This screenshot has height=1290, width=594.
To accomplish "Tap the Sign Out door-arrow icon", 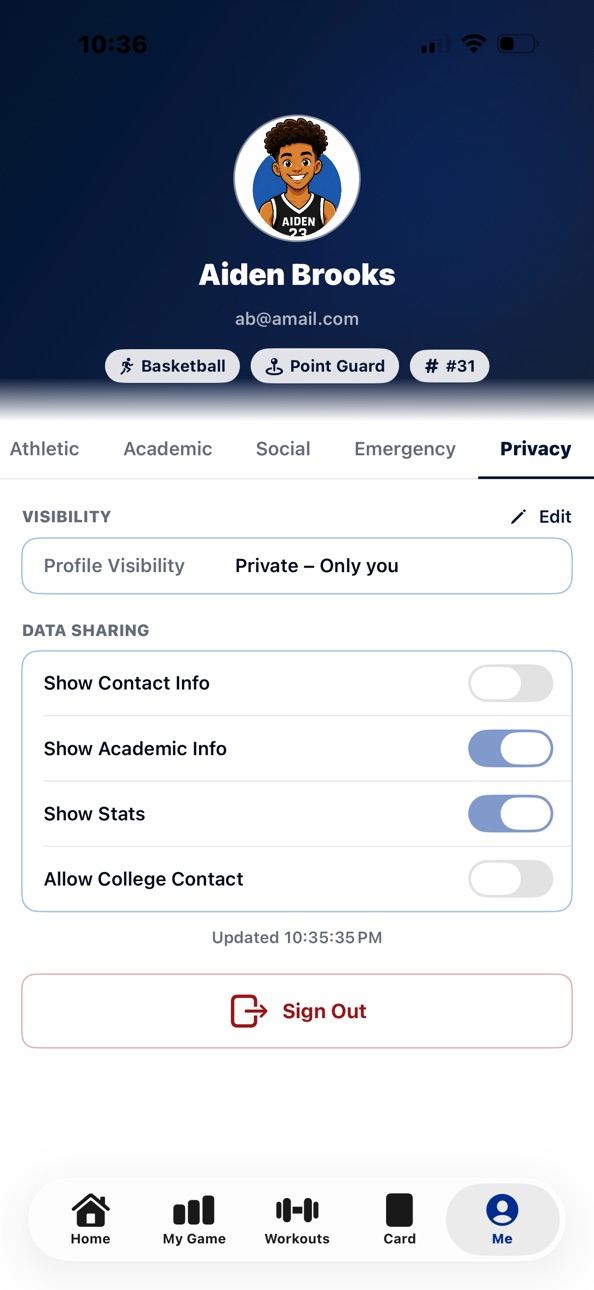I will tap(249, 1011).
